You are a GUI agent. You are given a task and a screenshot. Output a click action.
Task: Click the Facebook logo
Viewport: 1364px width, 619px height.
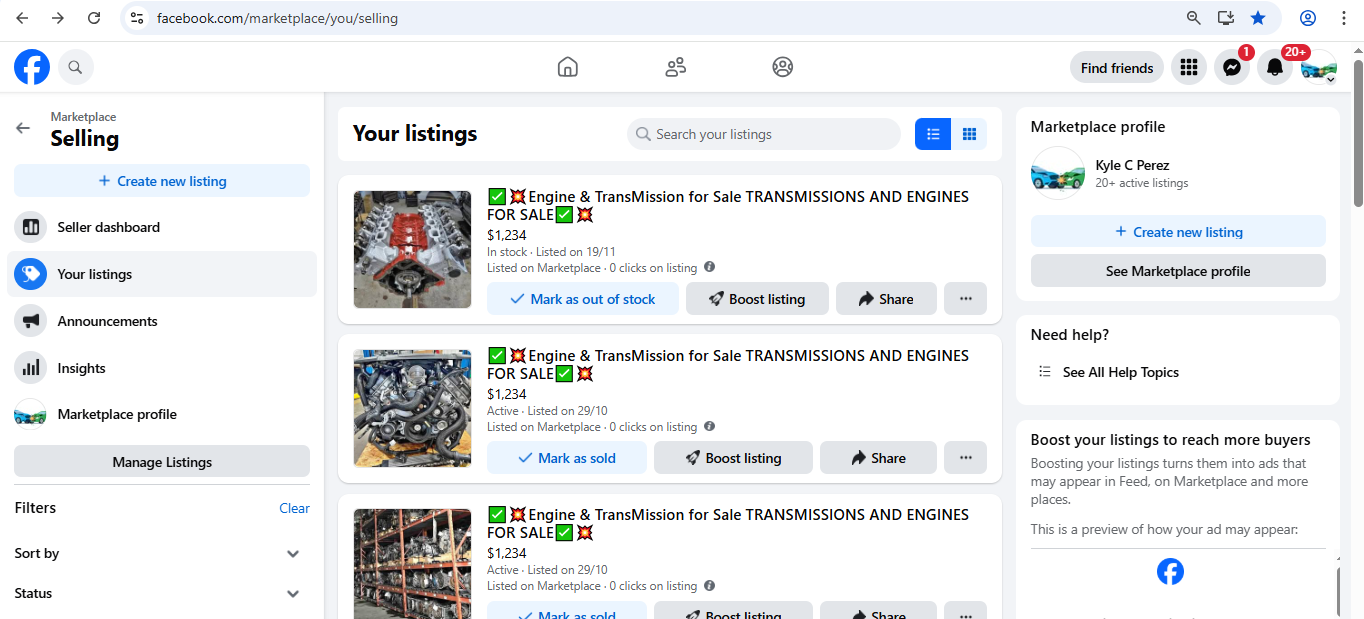(32, 68)
